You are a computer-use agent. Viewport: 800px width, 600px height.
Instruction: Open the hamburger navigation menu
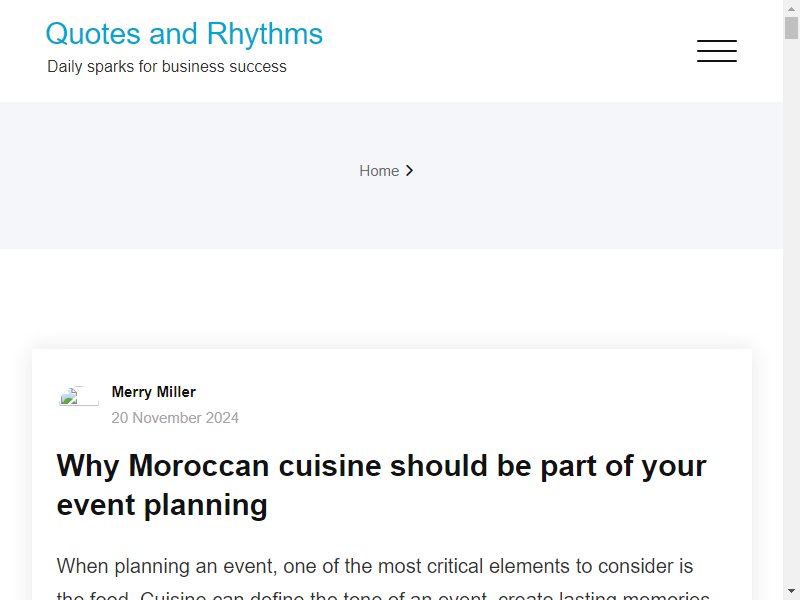coord(716,51)
